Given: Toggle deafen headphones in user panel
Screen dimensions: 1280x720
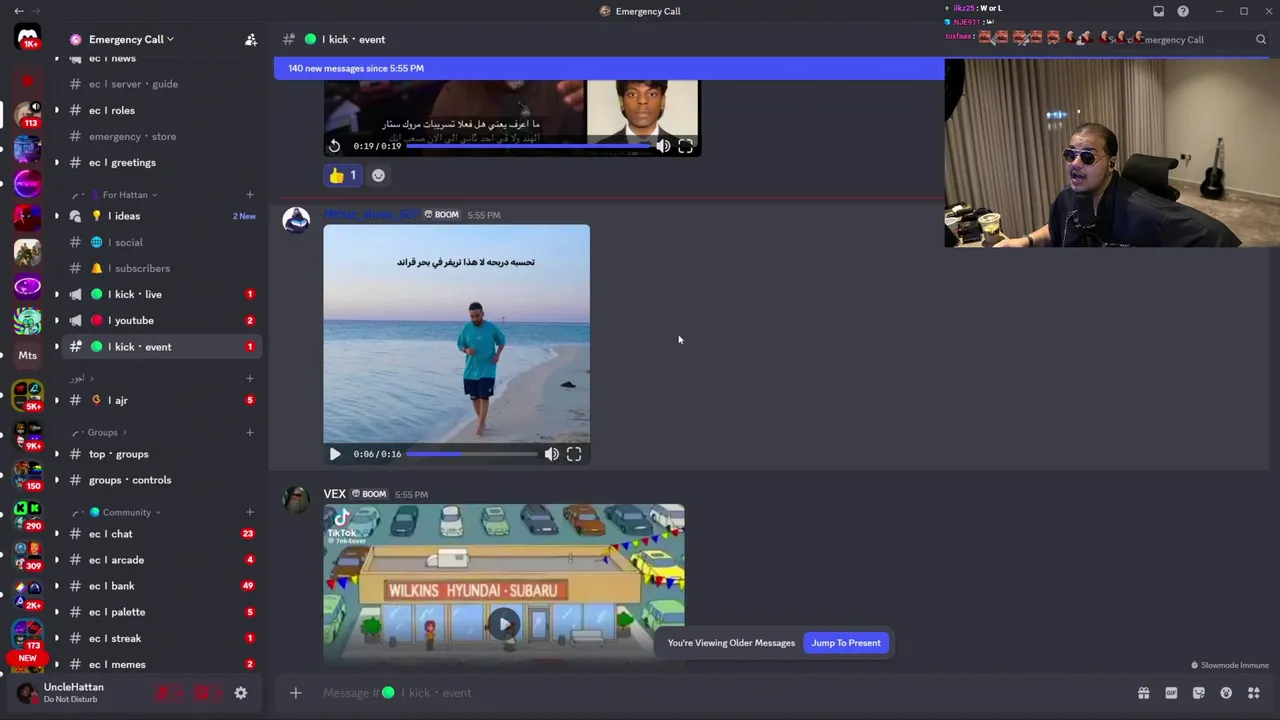Looking at the screenshot, I should pos(203,693).
